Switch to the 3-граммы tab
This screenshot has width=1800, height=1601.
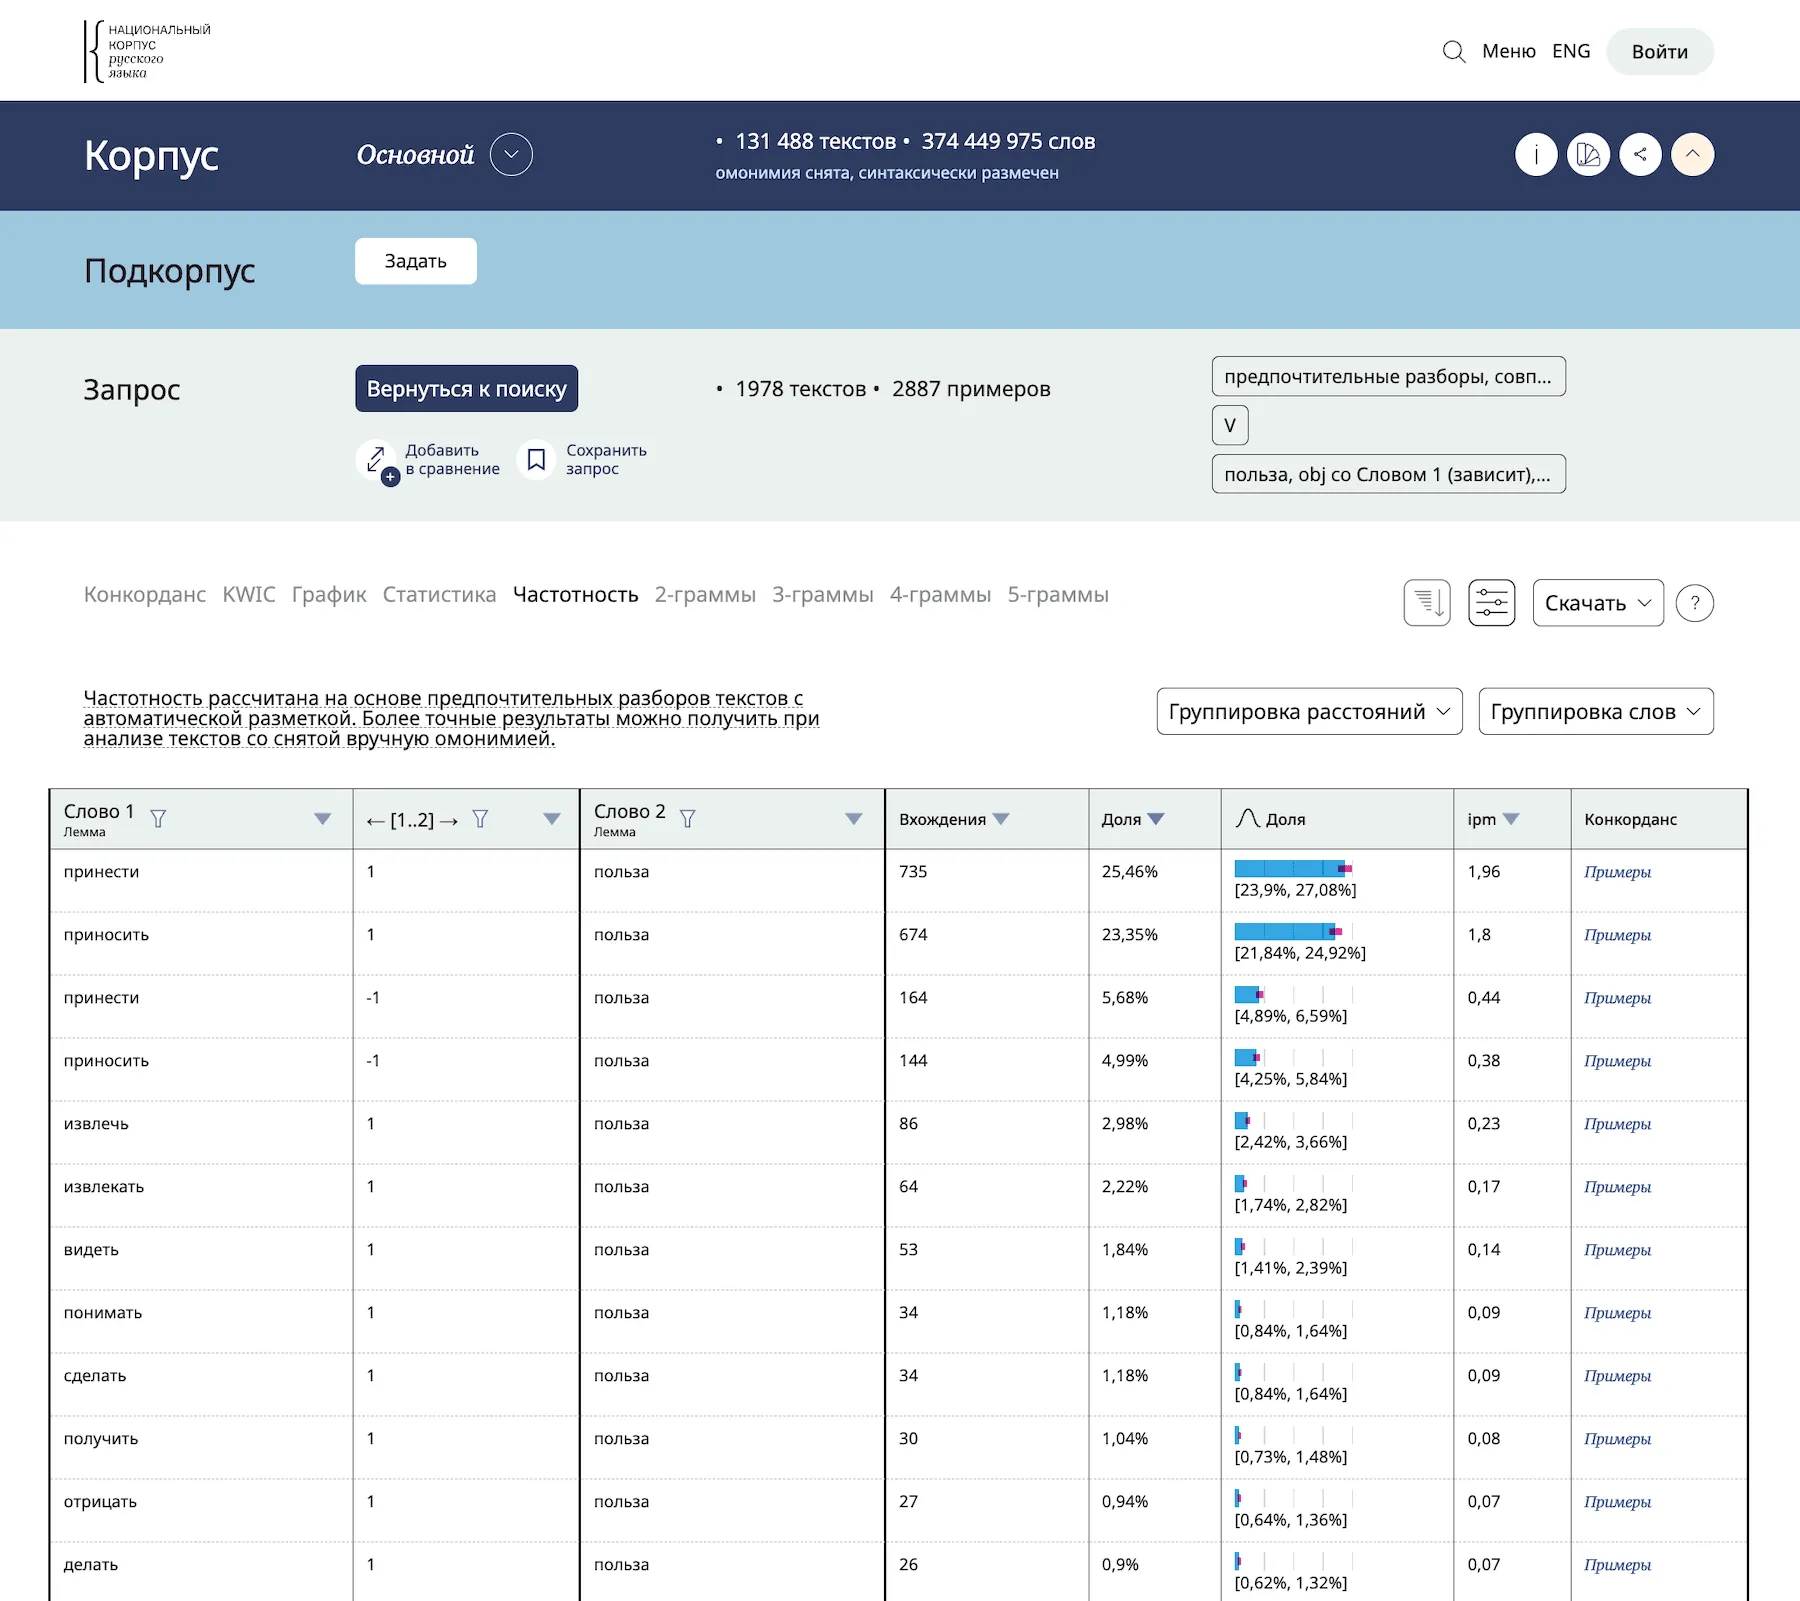(823, 595)
